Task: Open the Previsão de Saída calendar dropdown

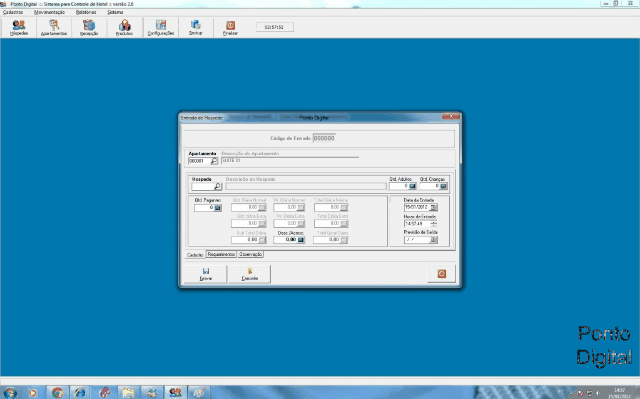Action: tap(433, 240)
